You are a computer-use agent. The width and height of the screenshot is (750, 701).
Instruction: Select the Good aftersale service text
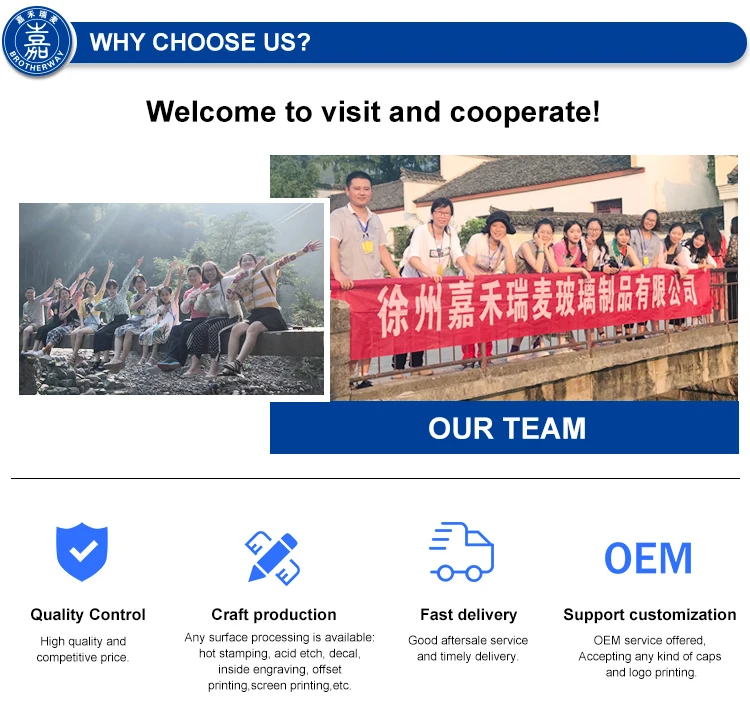(x=468, y=648)
